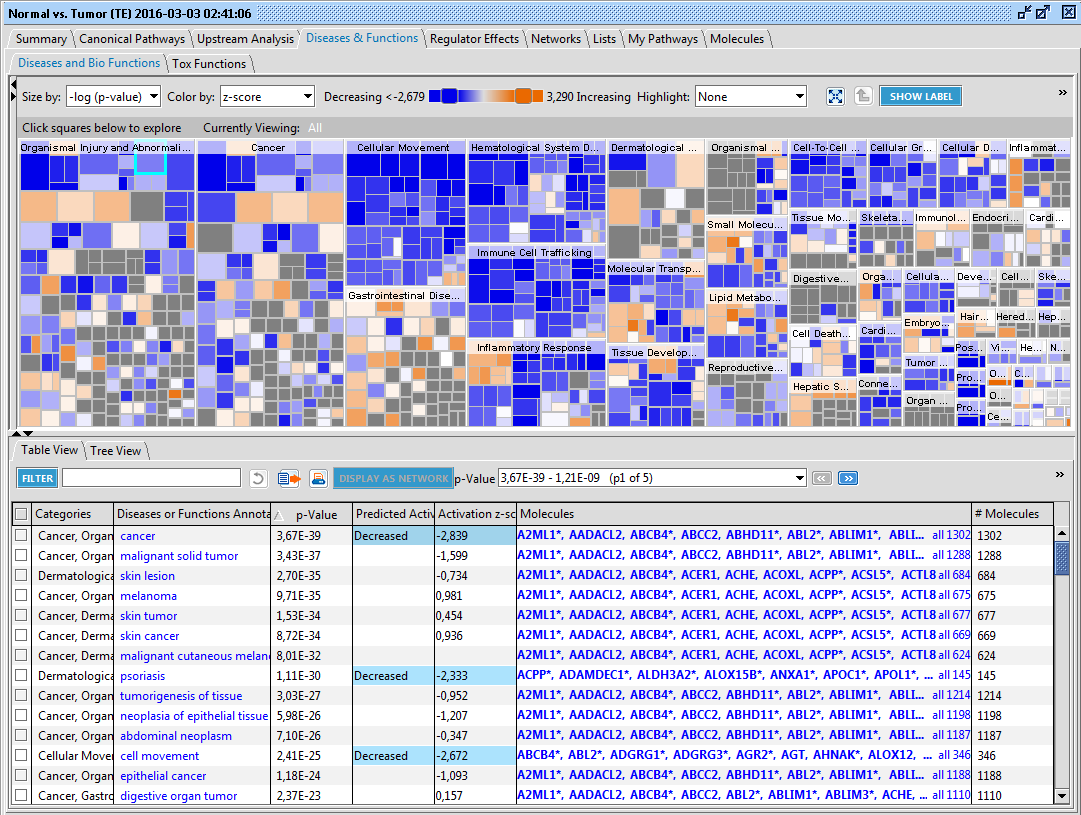Click the fit-to-view zoom icon
1081x815 pixels.
pos(835,97)
